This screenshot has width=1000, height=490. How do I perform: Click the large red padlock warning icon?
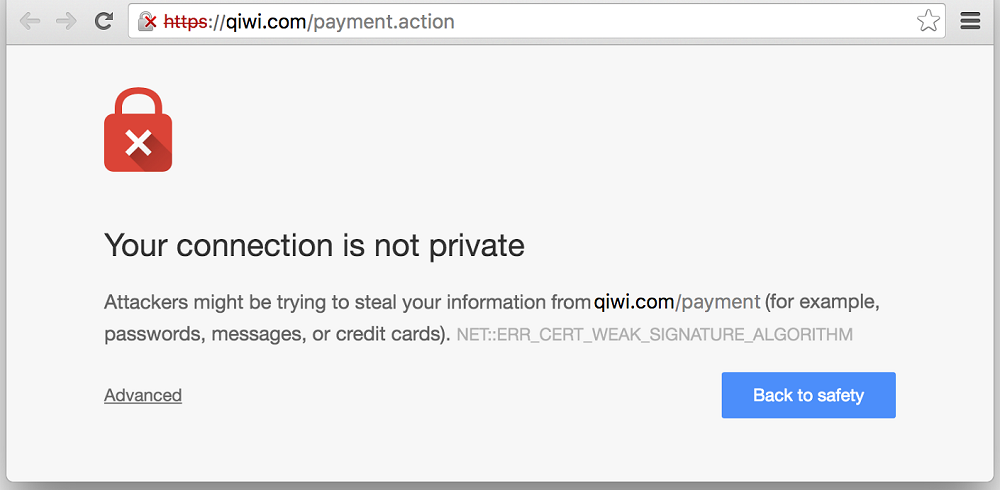point(138,130)
